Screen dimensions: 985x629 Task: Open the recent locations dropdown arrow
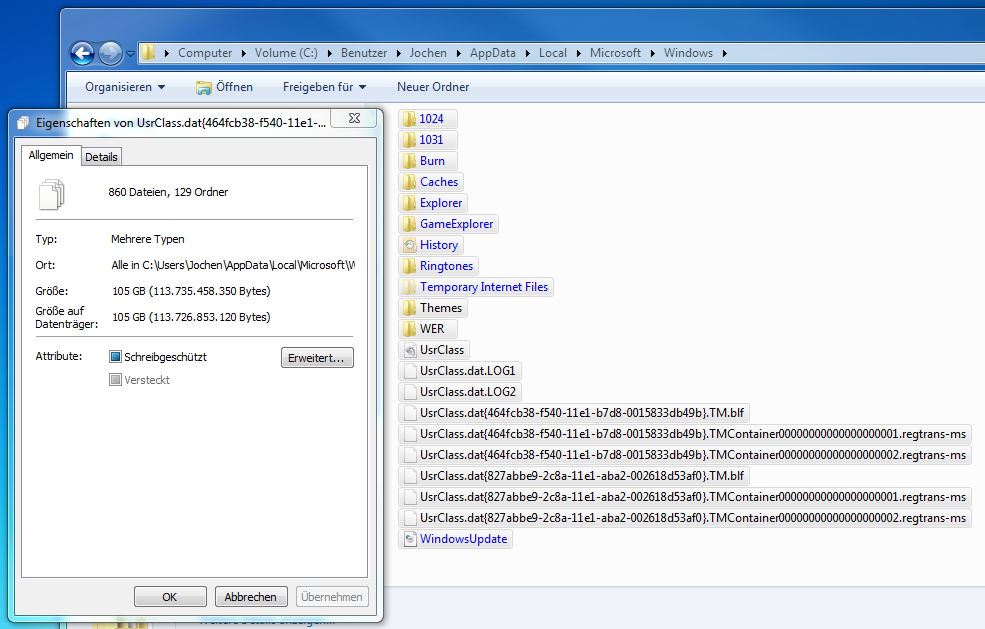click(130, 54)
